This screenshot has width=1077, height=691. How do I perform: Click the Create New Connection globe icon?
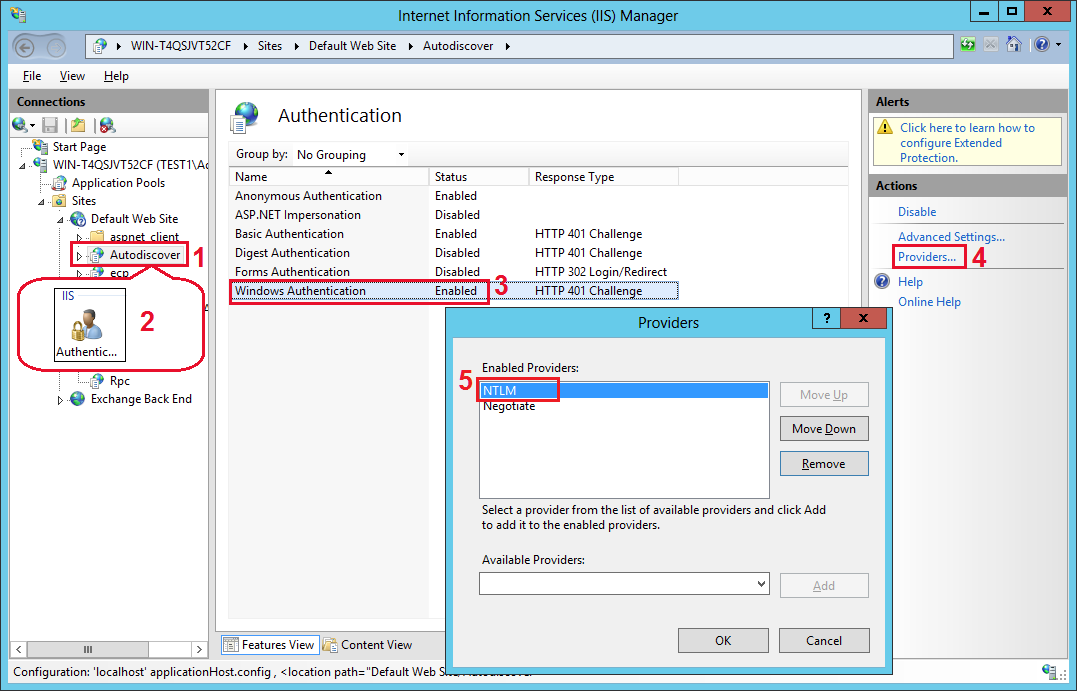coord(20,125)
